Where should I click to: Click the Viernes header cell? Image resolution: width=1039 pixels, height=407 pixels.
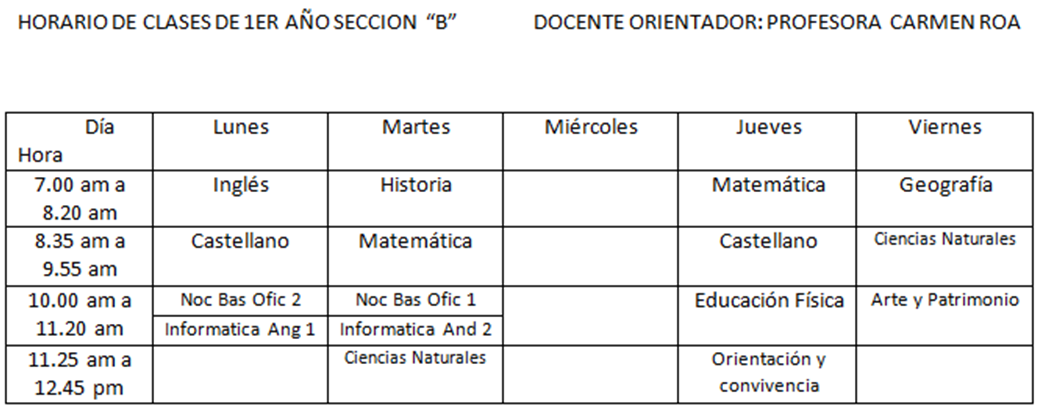(945, 141)
